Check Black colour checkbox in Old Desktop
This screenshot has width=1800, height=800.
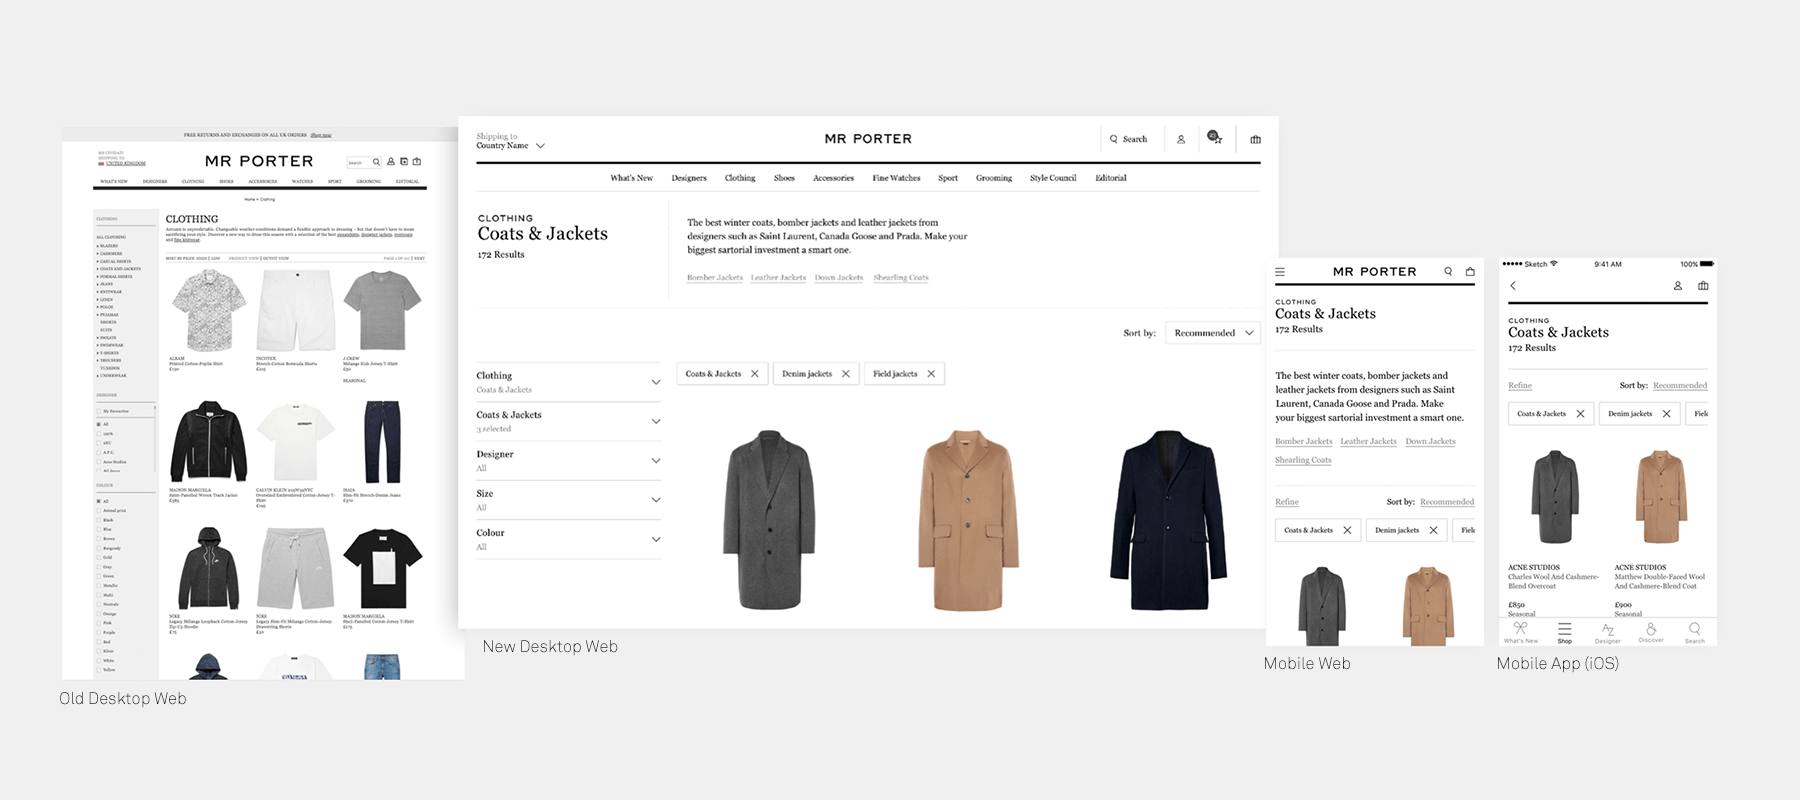point(99,520)
